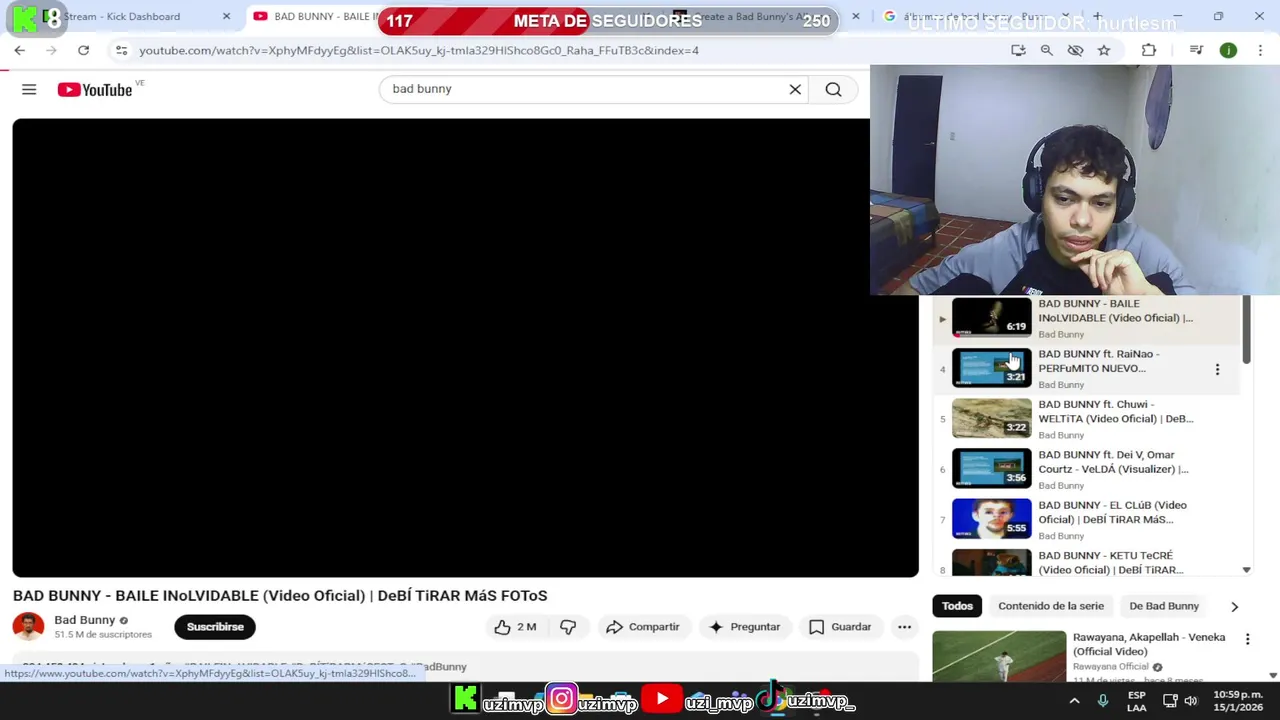Click the black video player area

(x=465, y=348)
